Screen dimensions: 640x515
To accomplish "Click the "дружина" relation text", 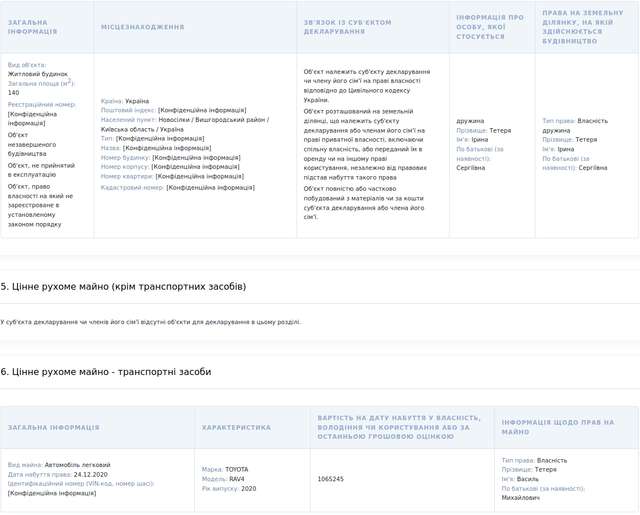I will pyautogui.click(x=470, y=121).
